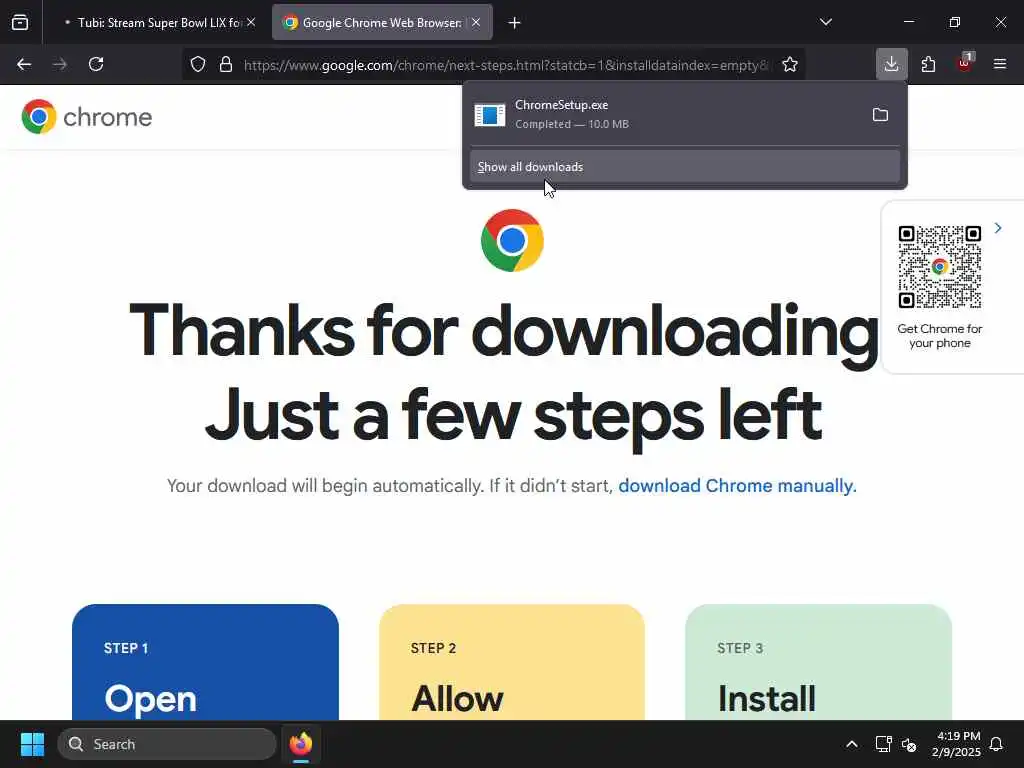Select the Step 2 Allow card
Image resolution: width=1024 pixels, height=768 pixels.
pyautogui.click(x=512, y=662)
